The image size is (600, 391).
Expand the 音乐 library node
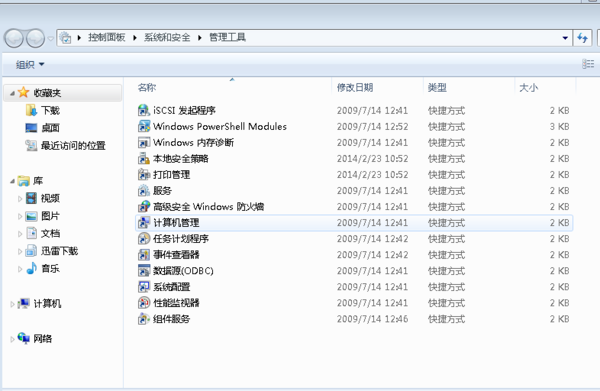(x=20, y=269)
